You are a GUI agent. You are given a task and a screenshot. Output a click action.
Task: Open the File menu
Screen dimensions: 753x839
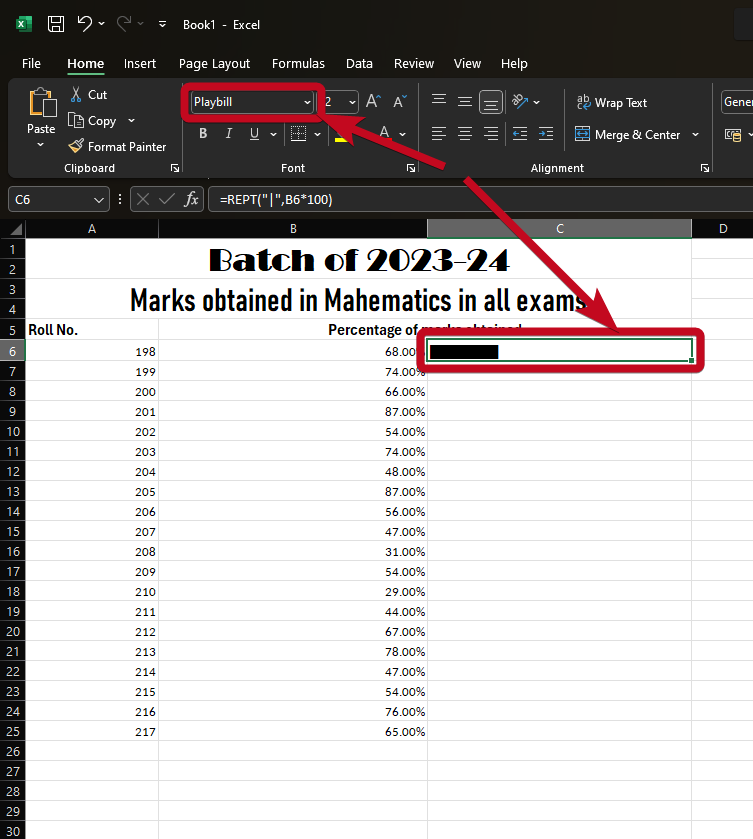click(31, 64)
